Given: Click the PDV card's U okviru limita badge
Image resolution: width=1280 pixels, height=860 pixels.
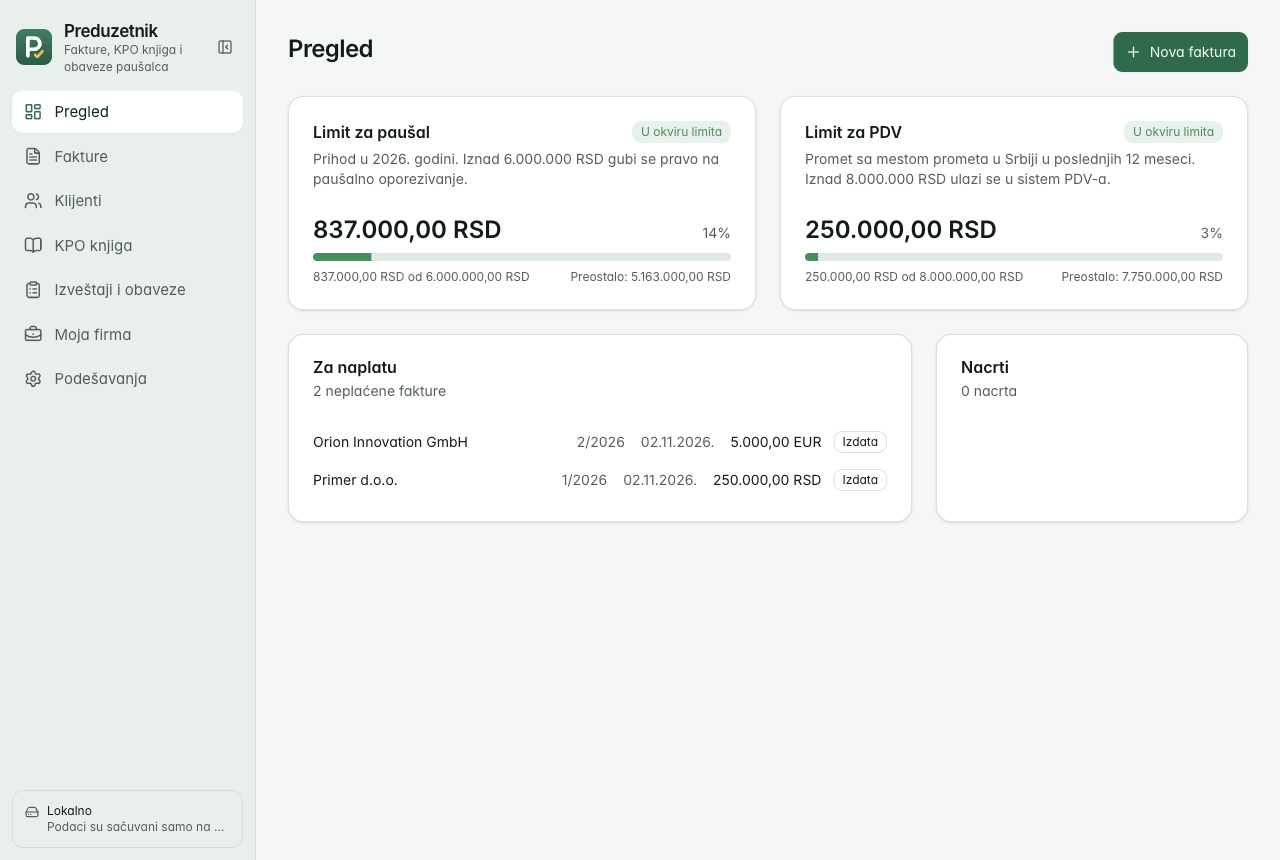Looking at the screenshot, I should pos(1173,132).
